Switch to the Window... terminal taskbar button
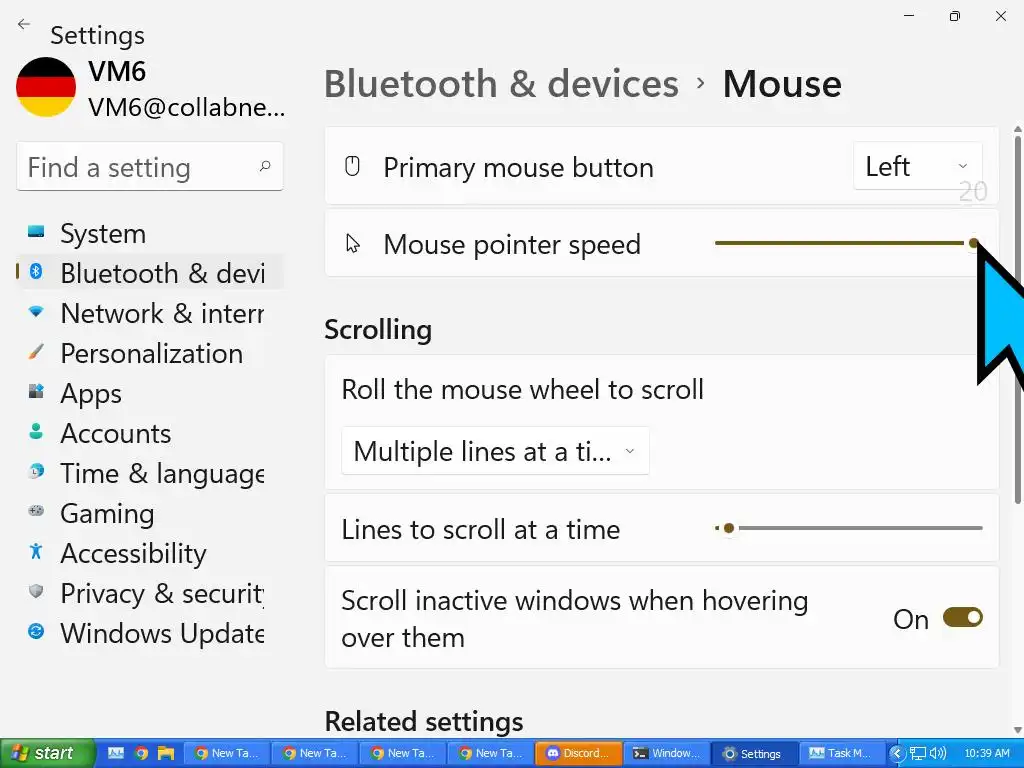Image resolution: width=1024 pixels, height=768 pixels. [x=665, y=753]
